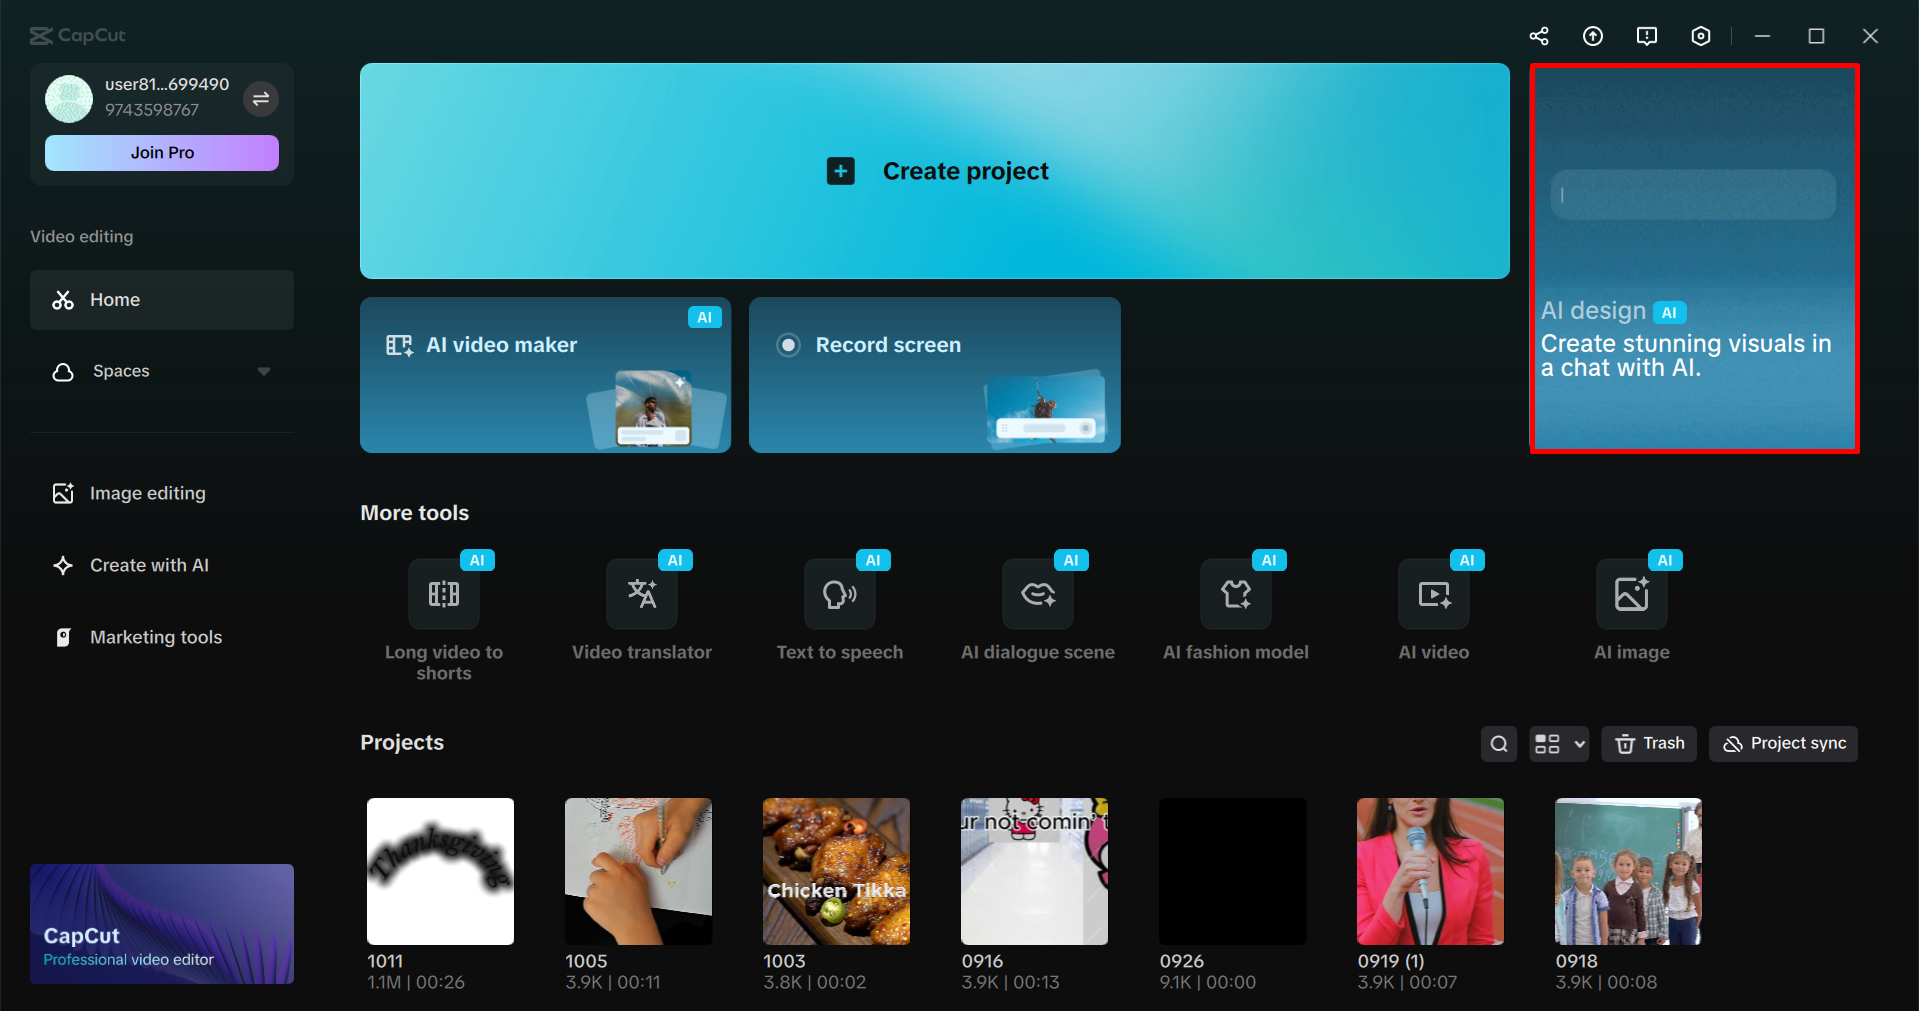Click the More tools heading
Viewport: 1919px width, 1011px height.
point(415,513)
